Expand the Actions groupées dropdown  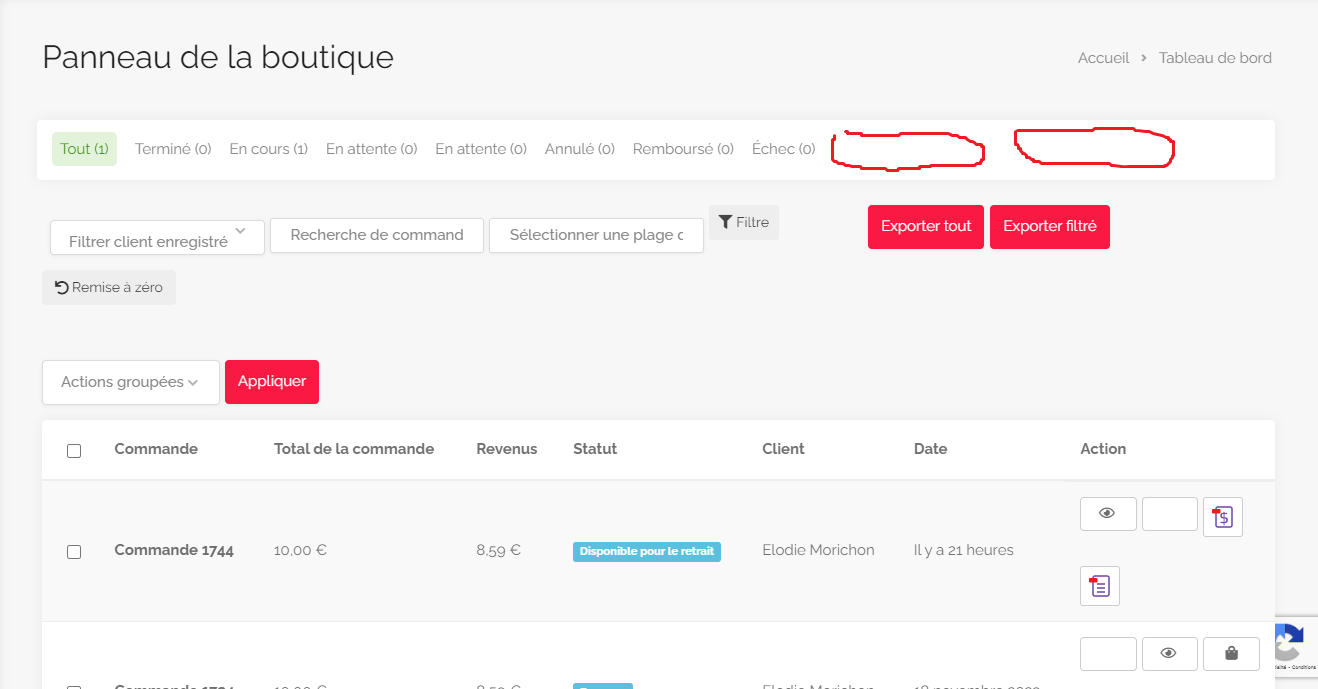tap(130, 382)
